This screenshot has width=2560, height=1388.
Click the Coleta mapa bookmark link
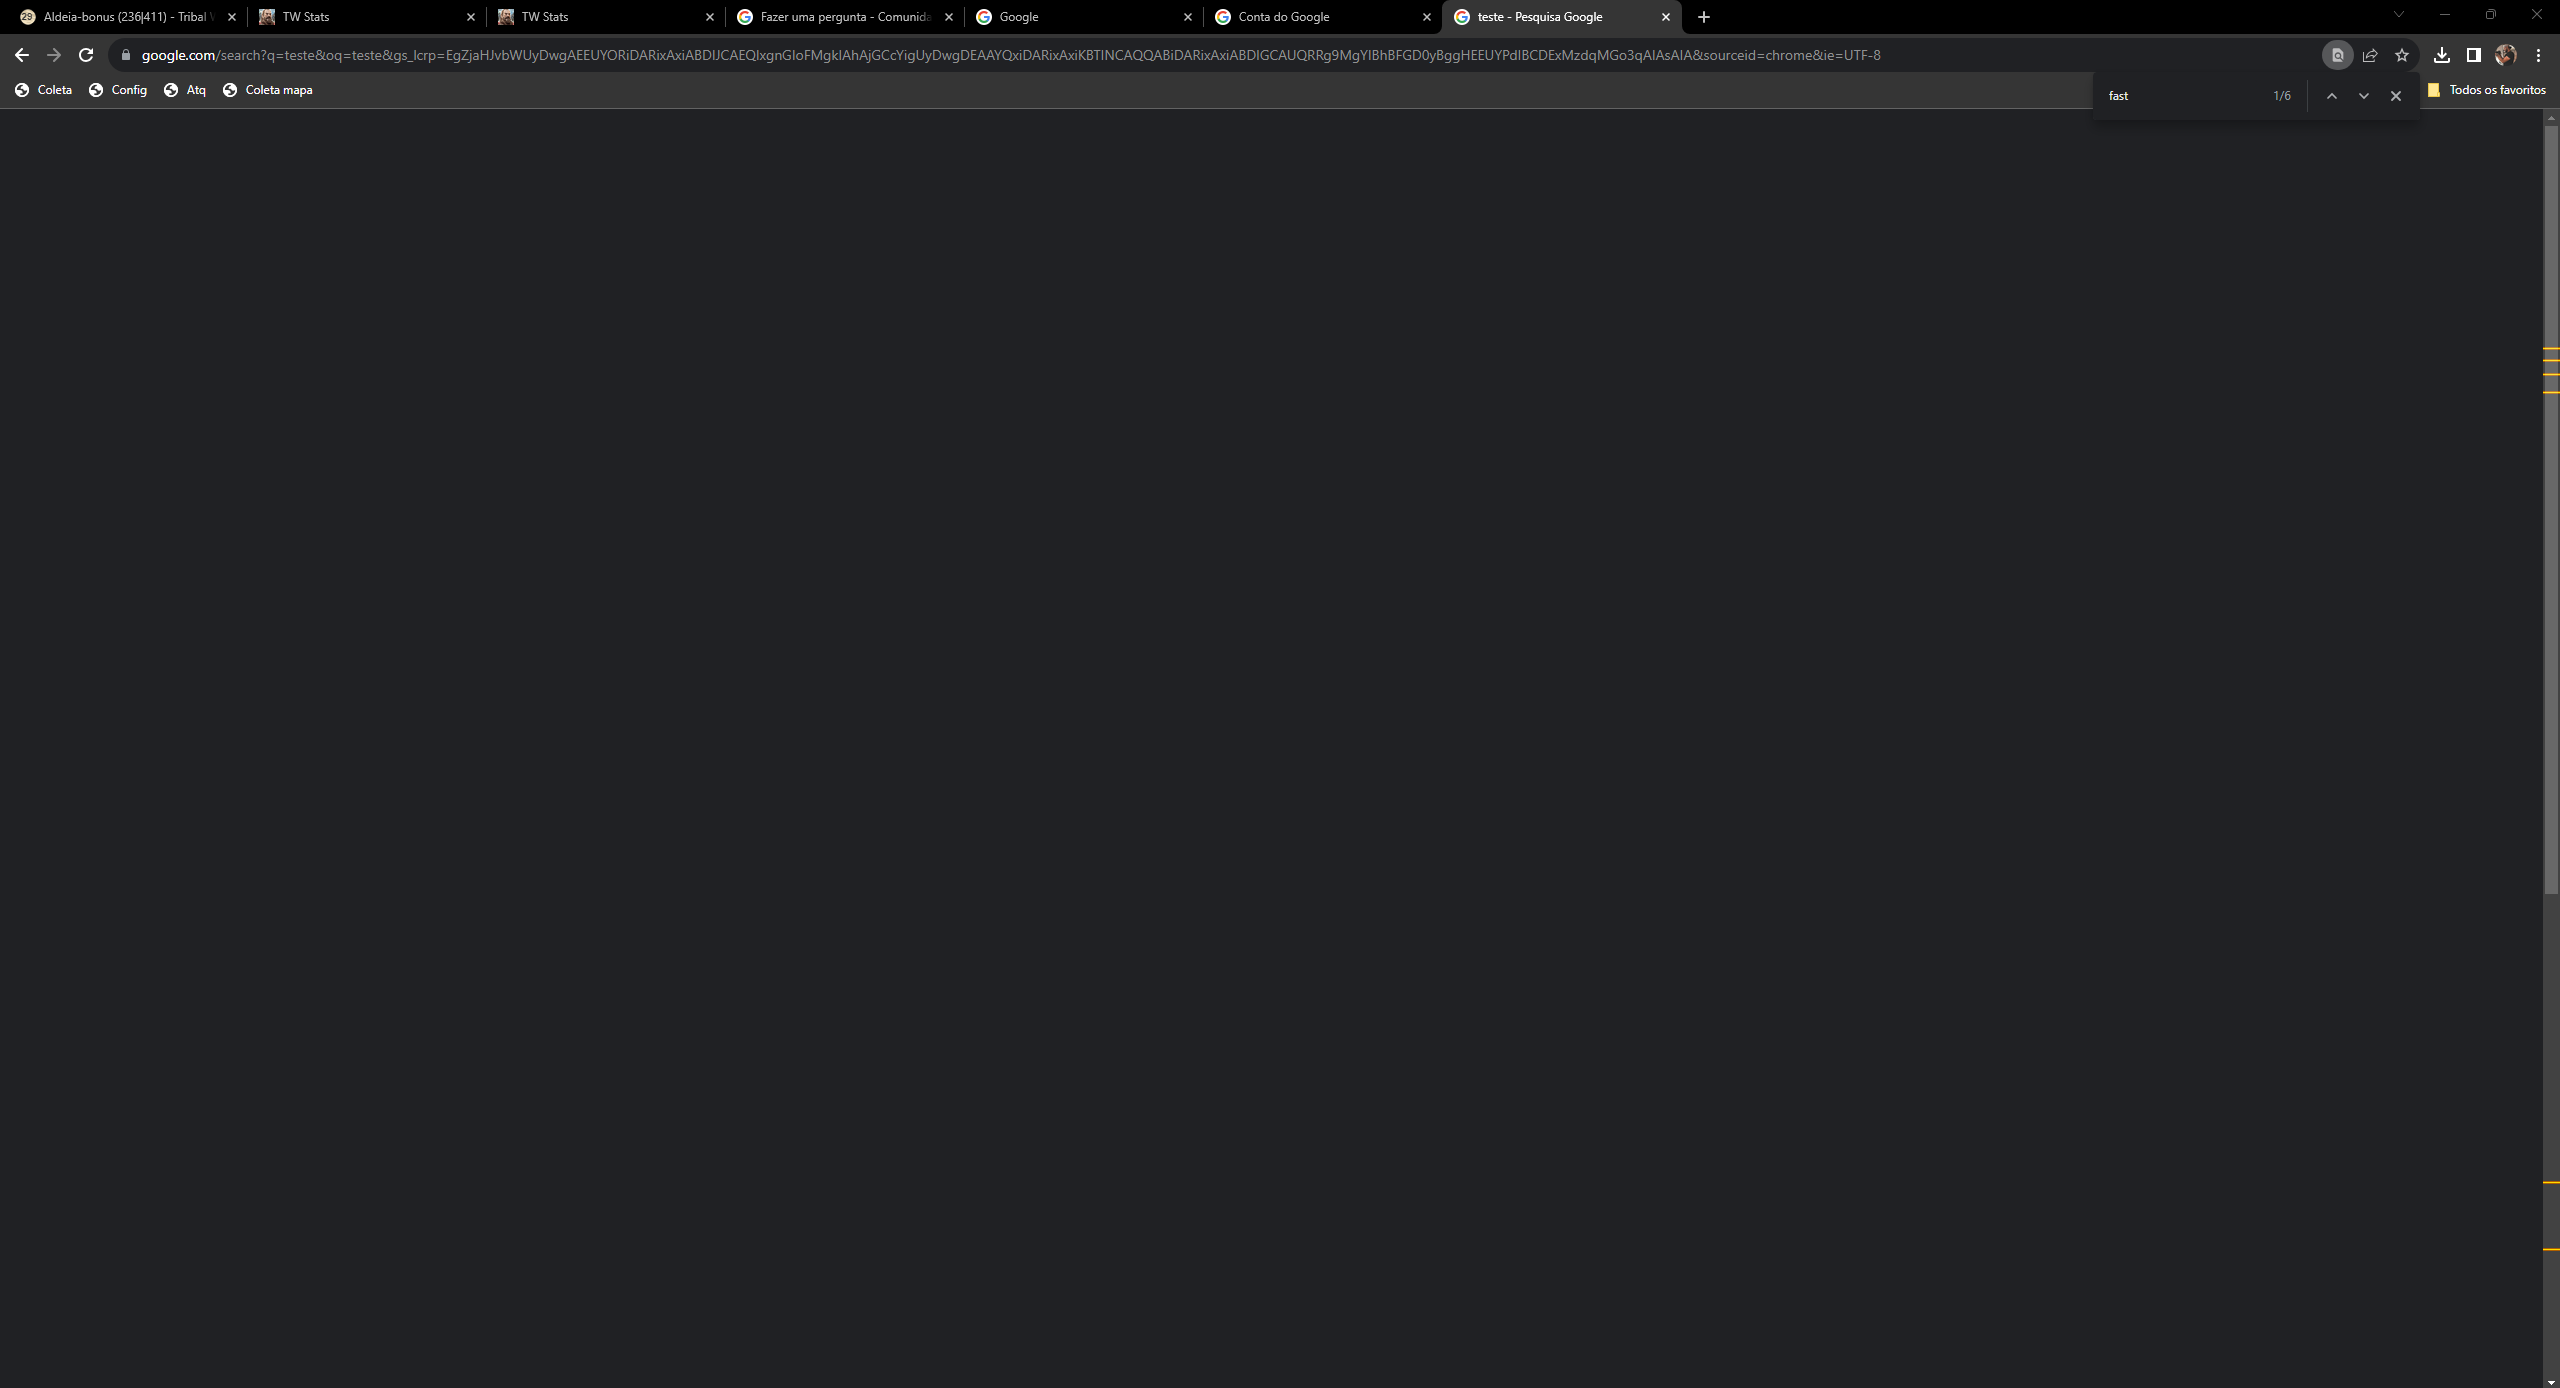pos(277,89)
